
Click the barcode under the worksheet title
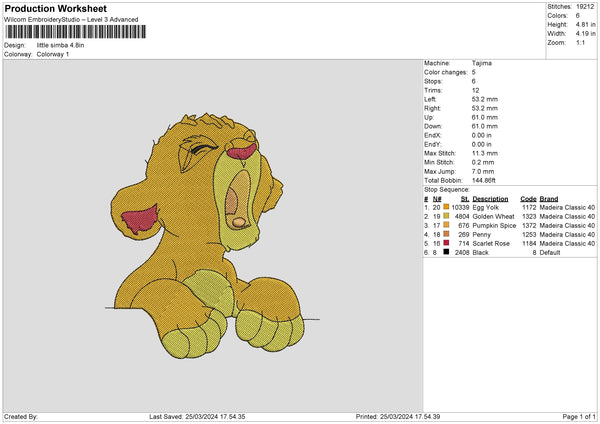75,32
